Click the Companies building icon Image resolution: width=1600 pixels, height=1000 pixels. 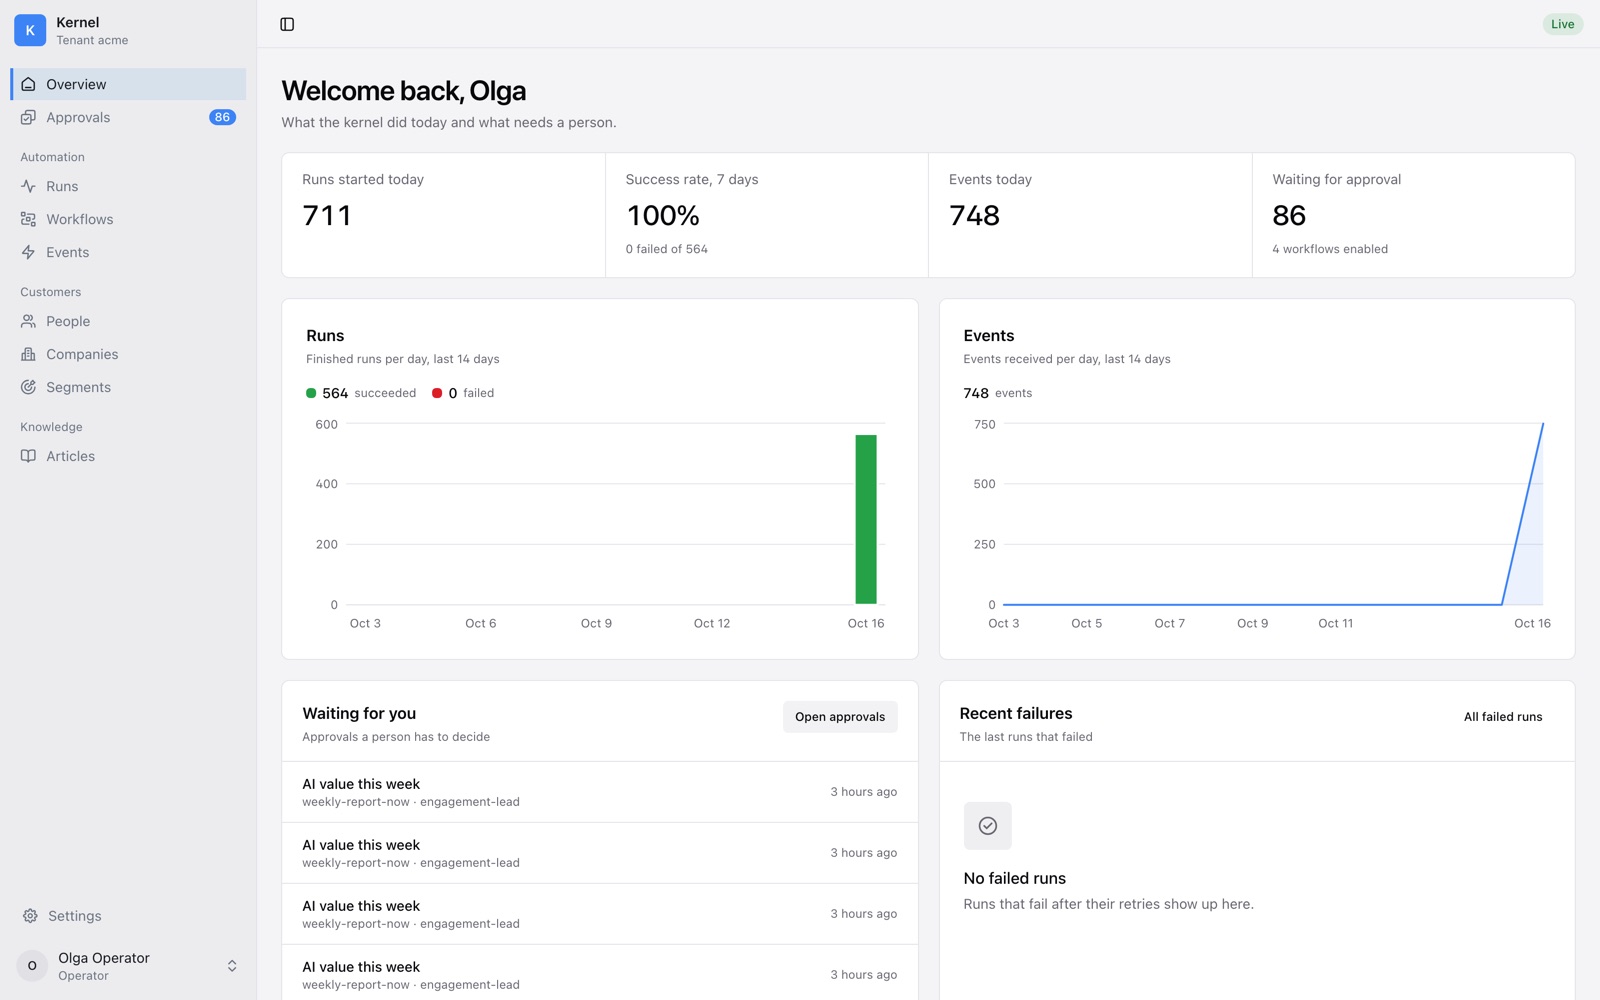tap(28, 354)
